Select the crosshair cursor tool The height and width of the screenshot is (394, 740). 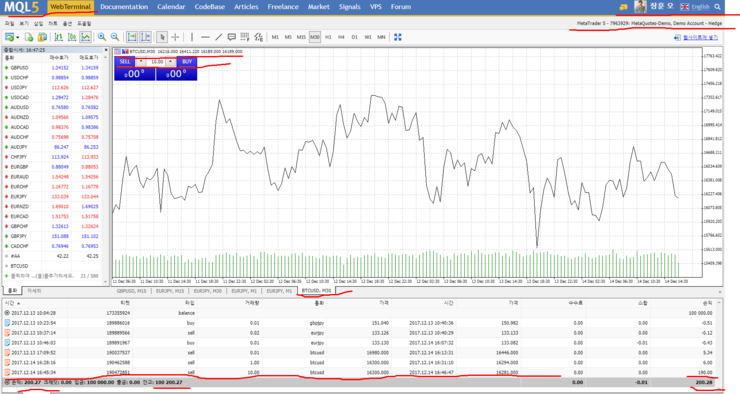(x=175, y=37)
